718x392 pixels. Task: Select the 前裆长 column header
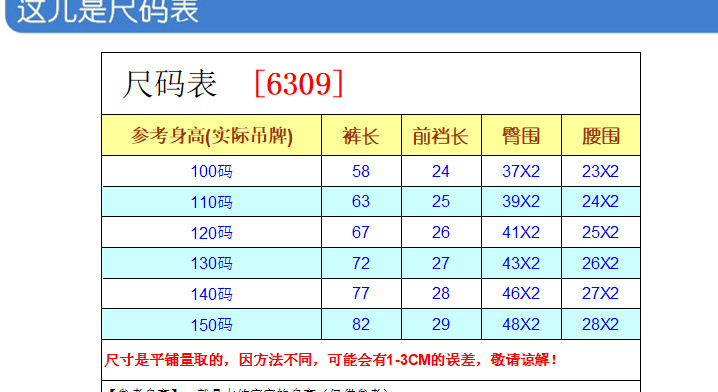coord(441,136)
